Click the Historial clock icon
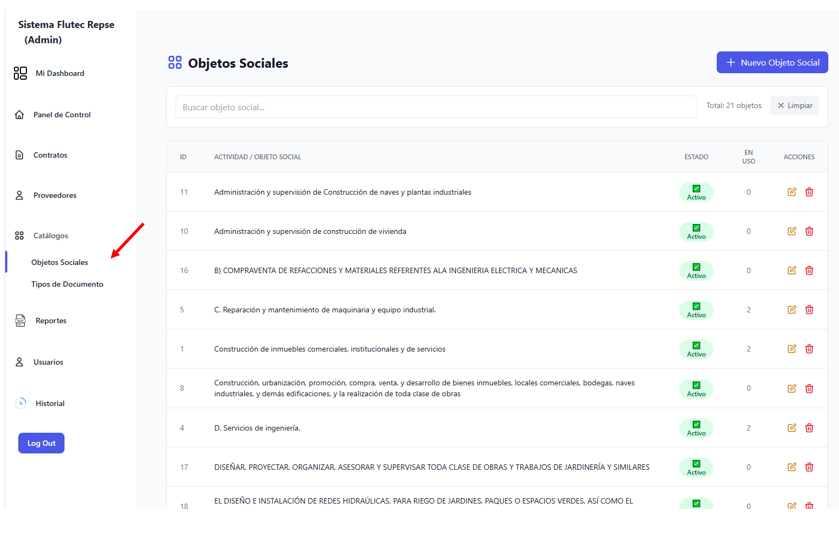 20,403
